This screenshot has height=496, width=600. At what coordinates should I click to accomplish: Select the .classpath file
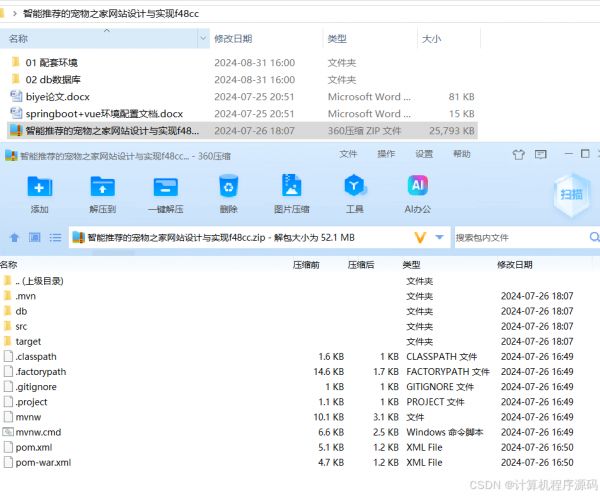[x=30, y=357]
